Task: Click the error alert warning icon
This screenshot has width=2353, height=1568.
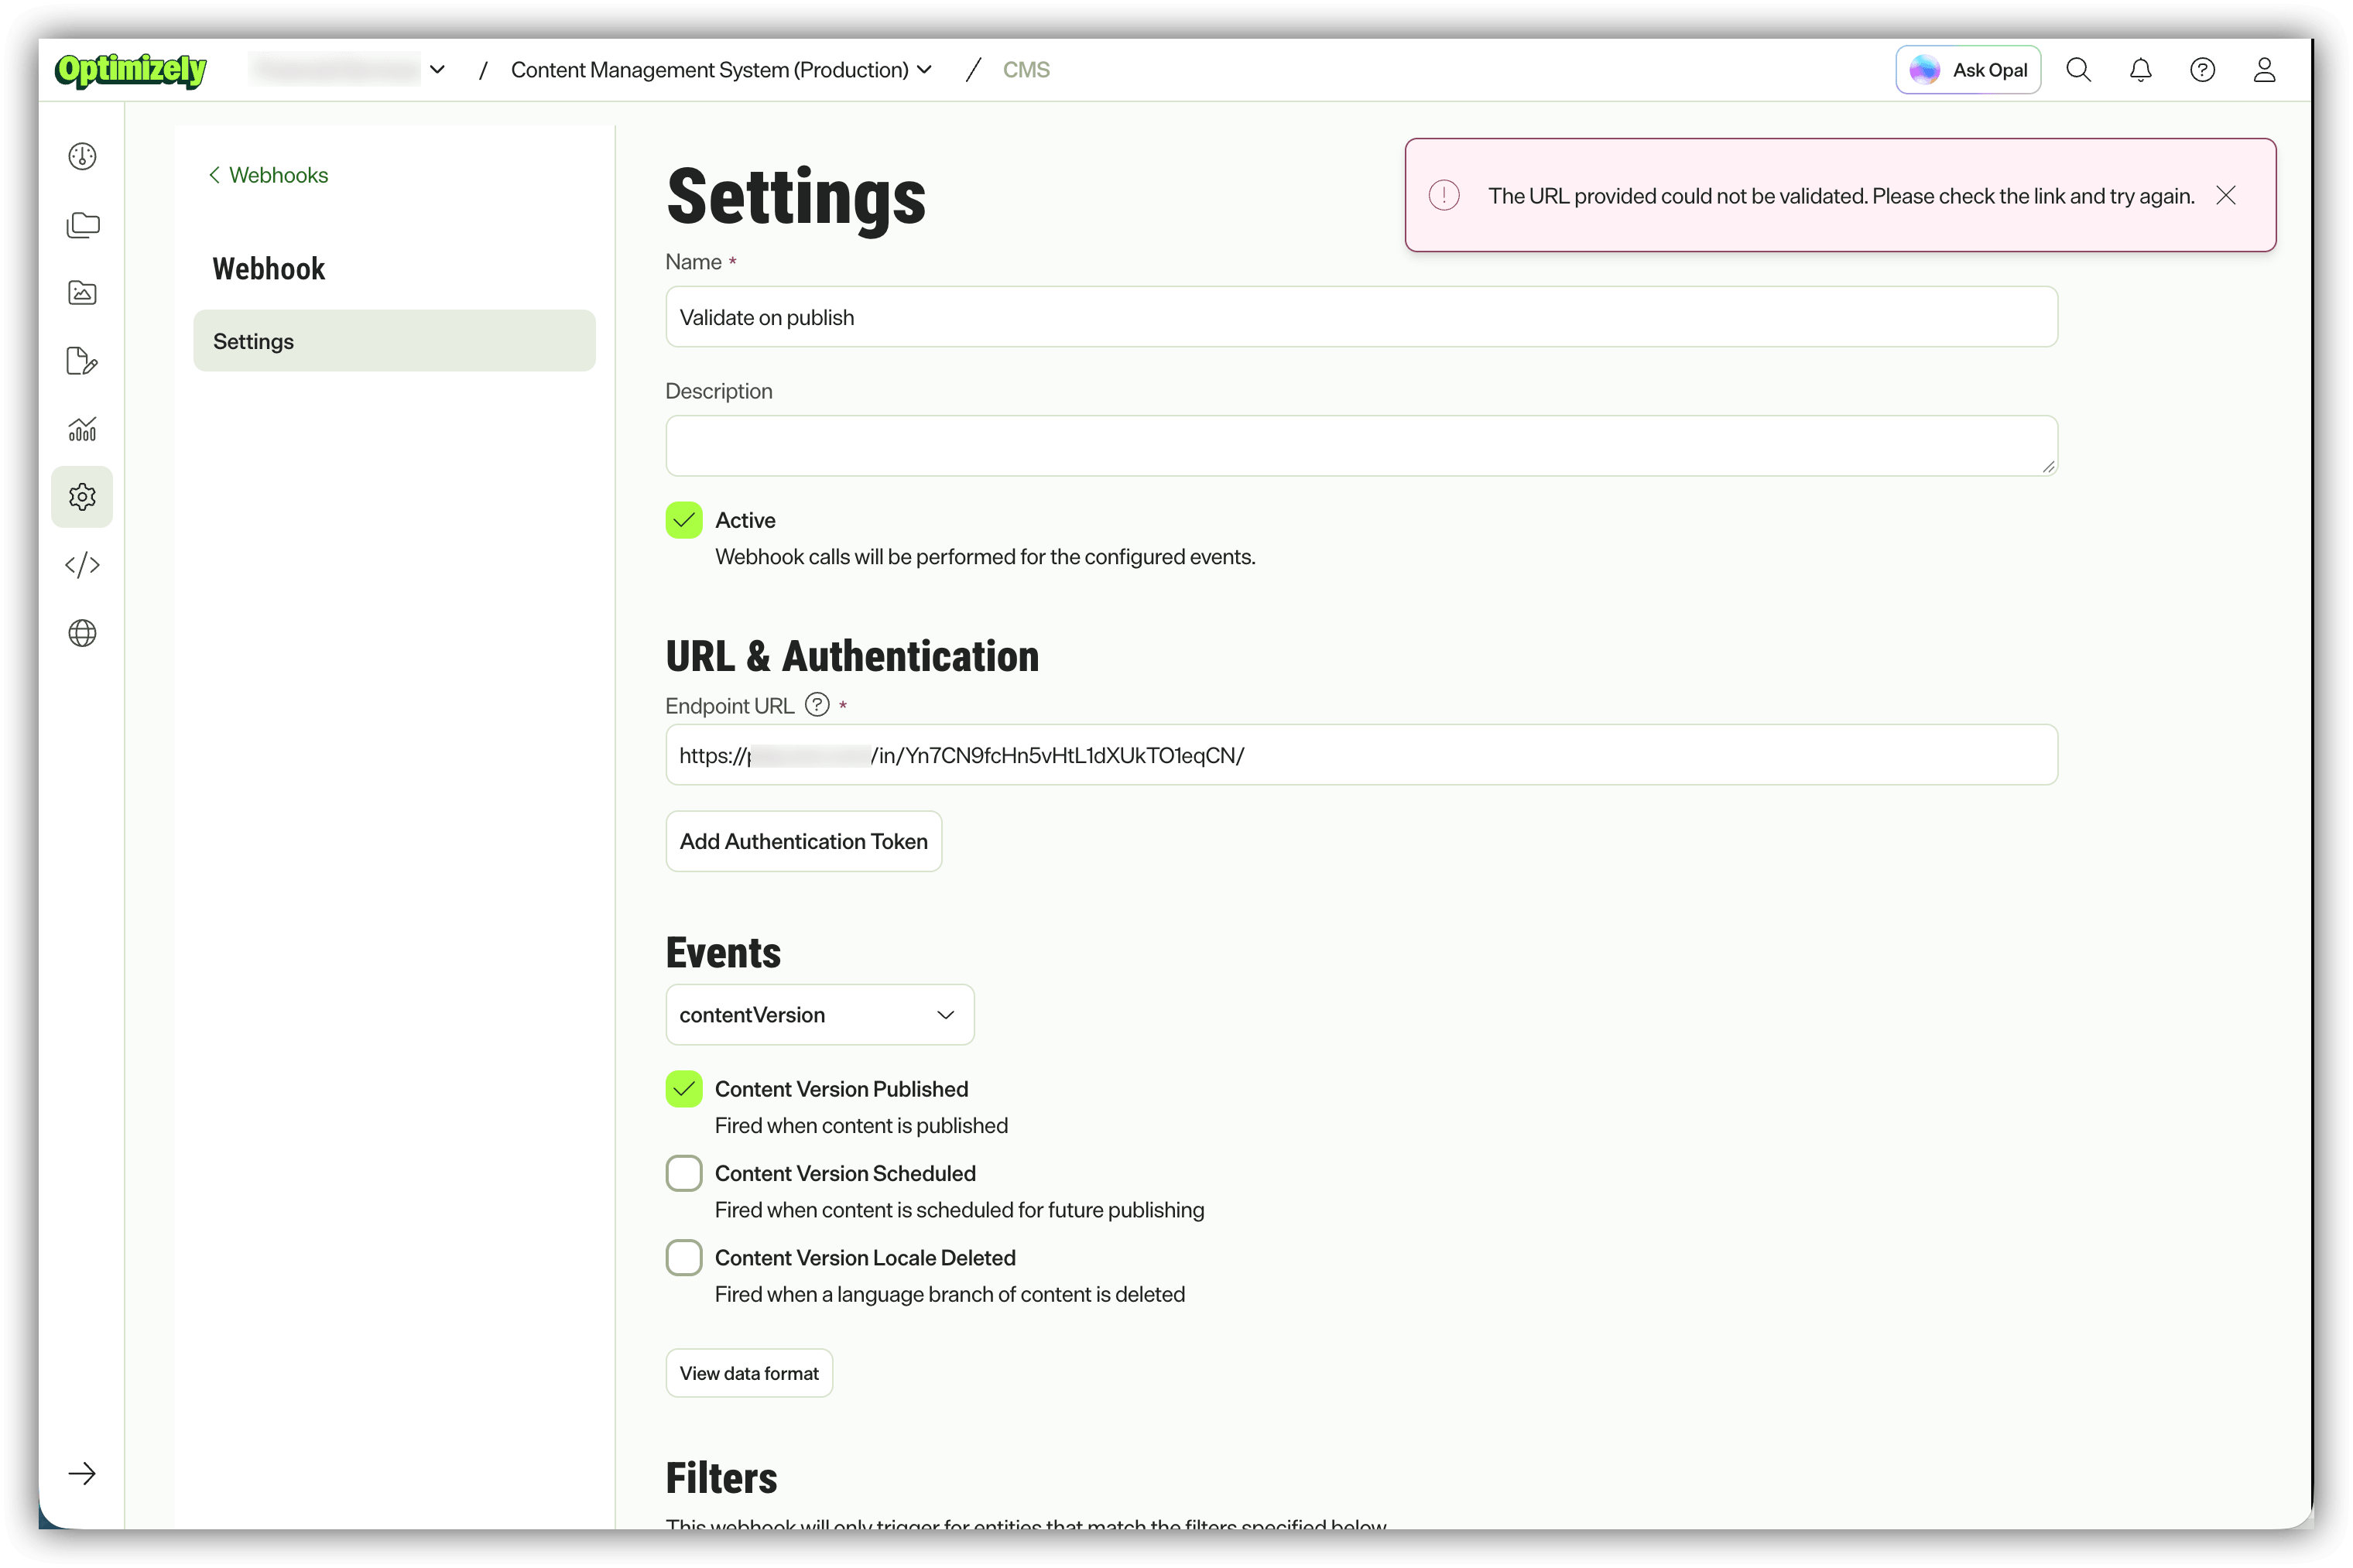Action: 1443,195
